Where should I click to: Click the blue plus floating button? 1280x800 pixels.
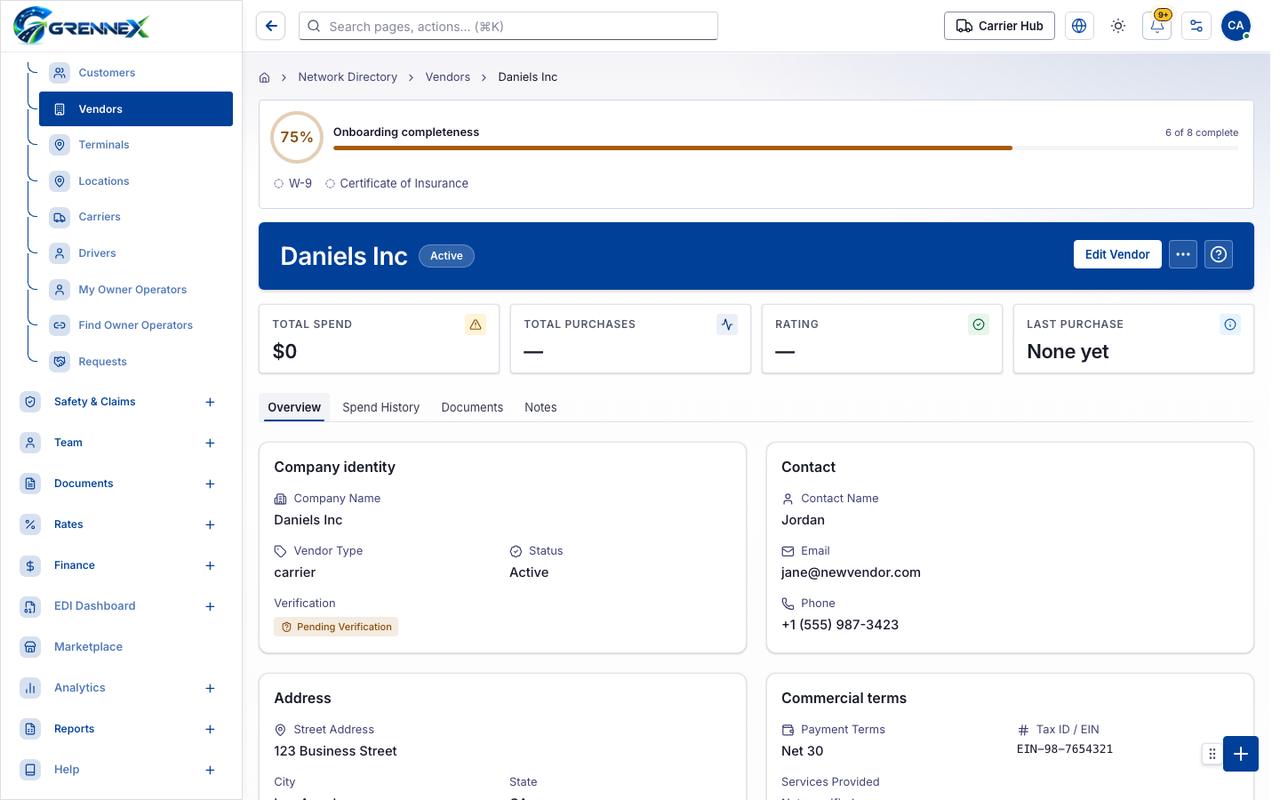tap(1240, 754)
